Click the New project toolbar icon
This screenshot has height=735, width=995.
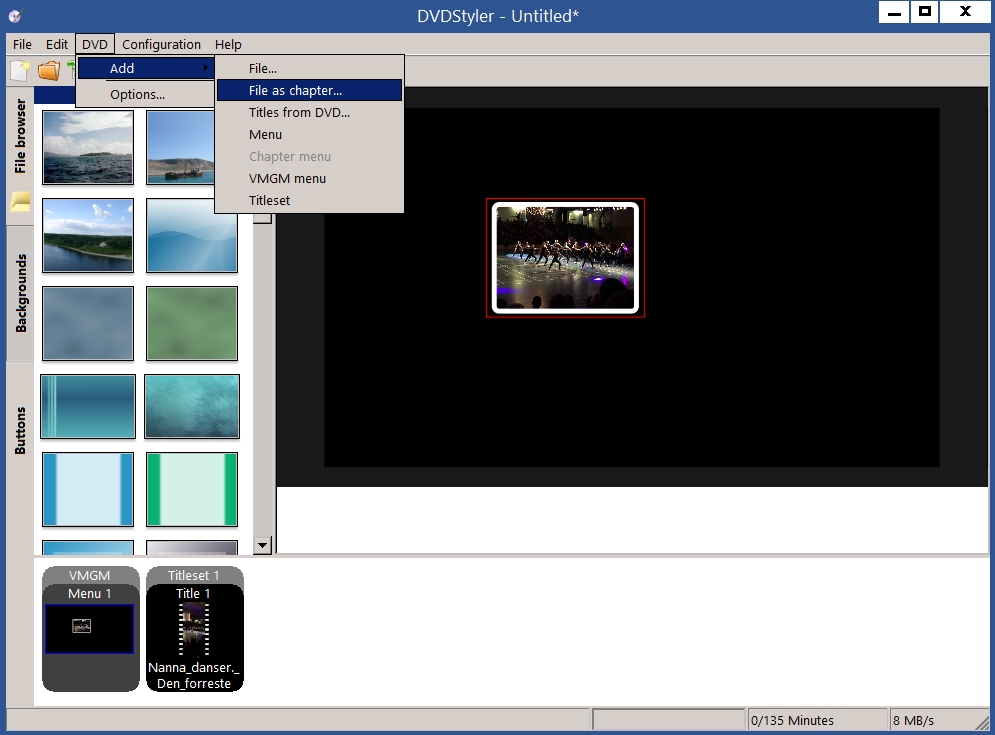pyautogui.click(x=20, y=70)
